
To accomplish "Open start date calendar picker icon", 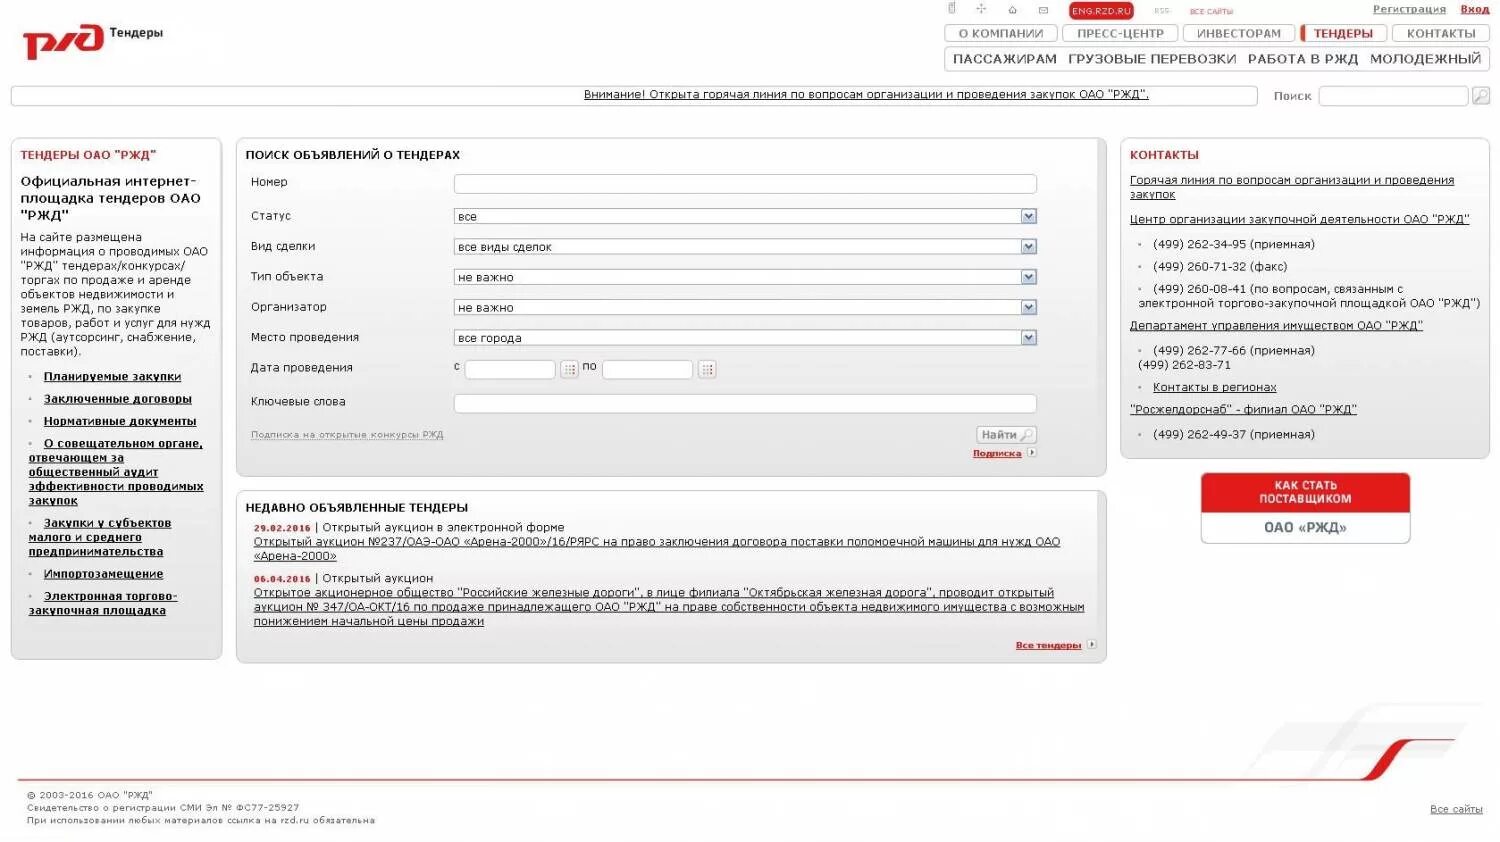I will tap(570, 369).
